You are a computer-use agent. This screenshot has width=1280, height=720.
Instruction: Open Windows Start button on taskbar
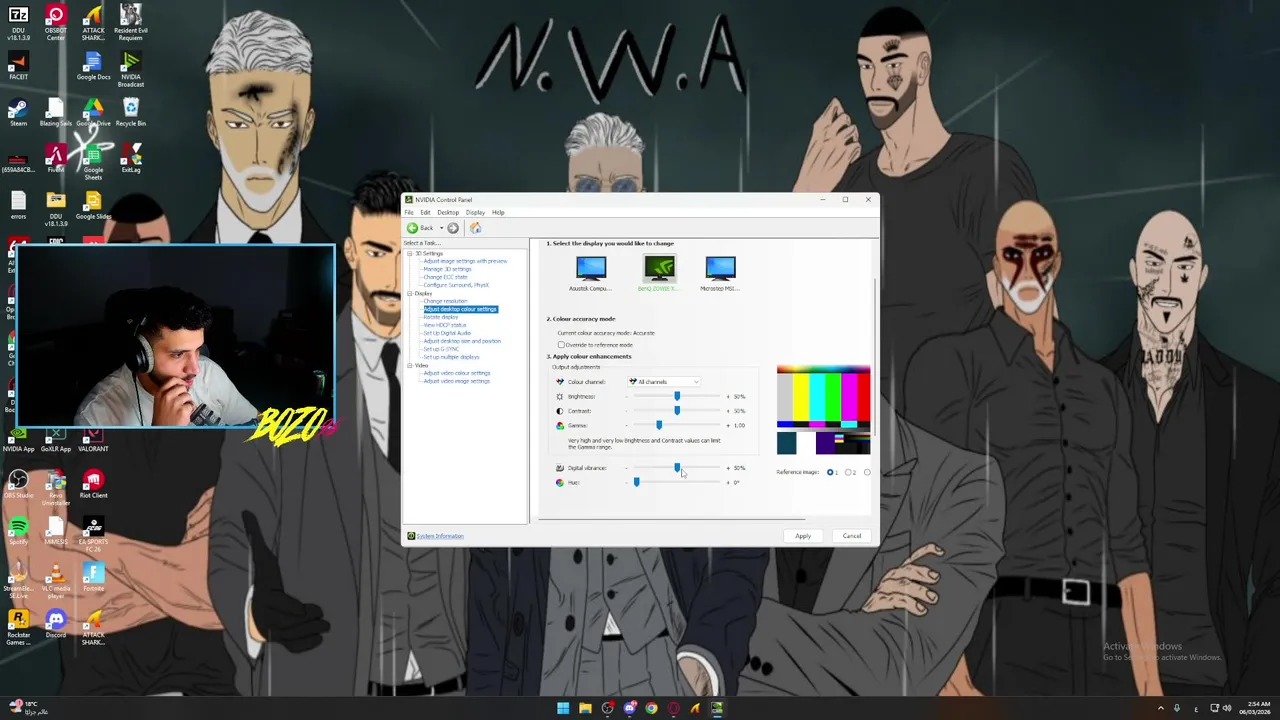(563, 708)
